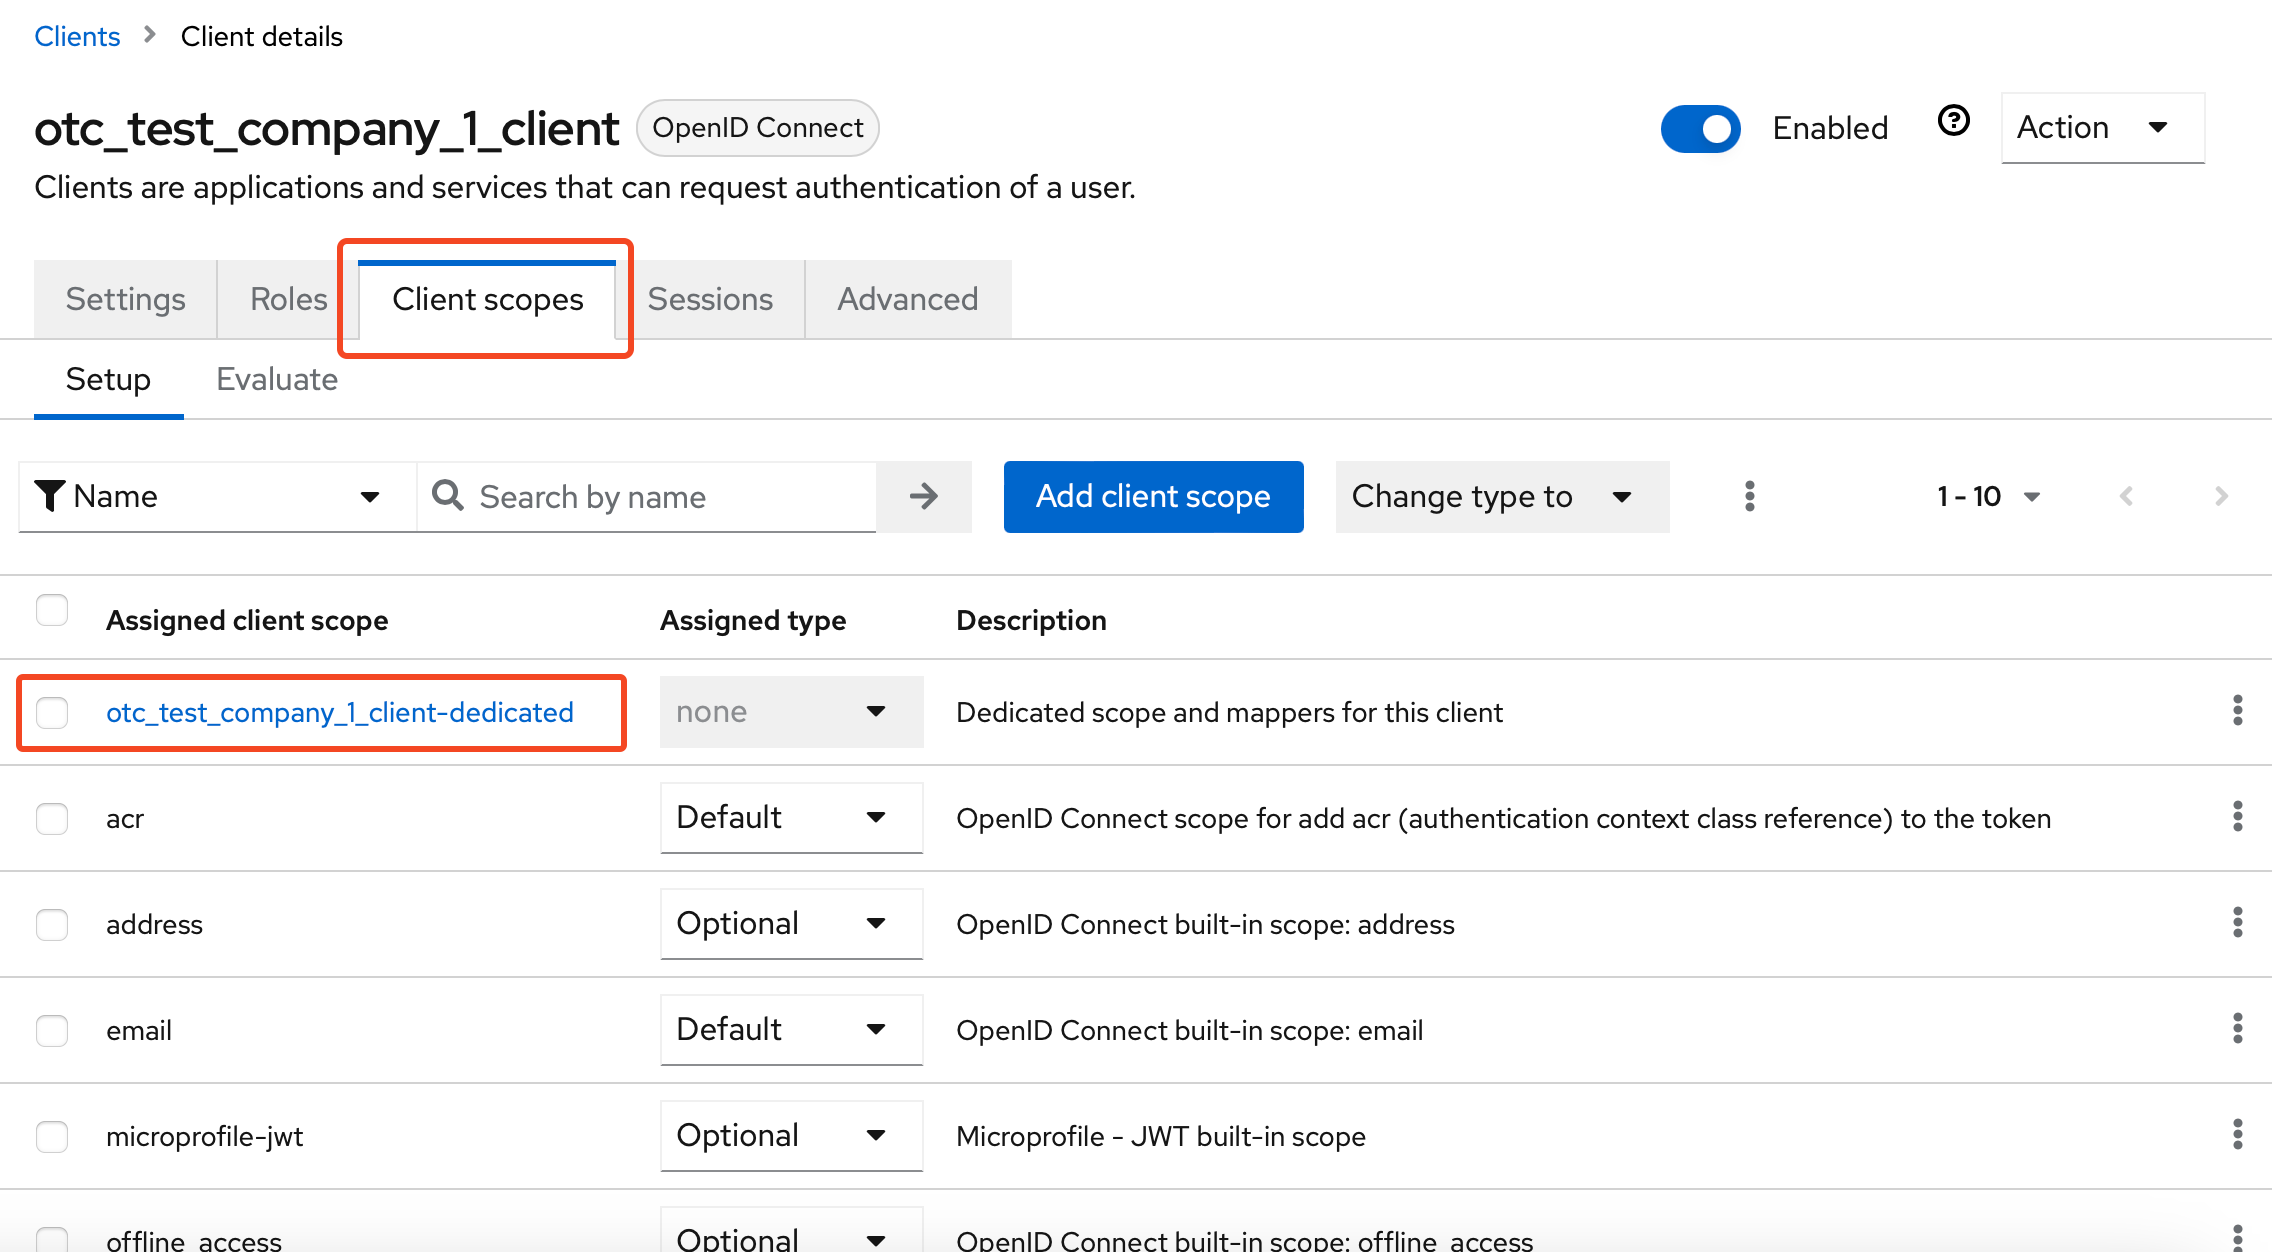This screenshot has width=2272, height=1252.
Task: Open kebab menu for address row
Action: pyautogui.click(x=2237, y=923)
